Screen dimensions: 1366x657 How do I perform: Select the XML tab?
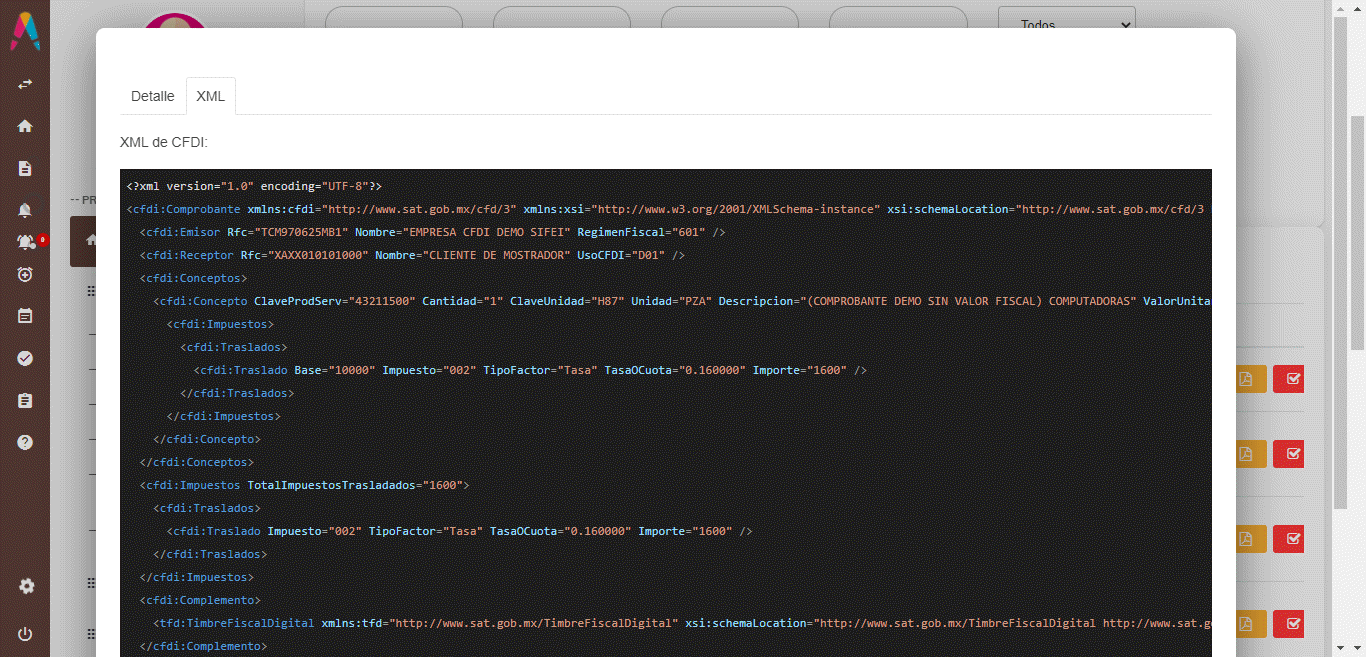point(210,96)
